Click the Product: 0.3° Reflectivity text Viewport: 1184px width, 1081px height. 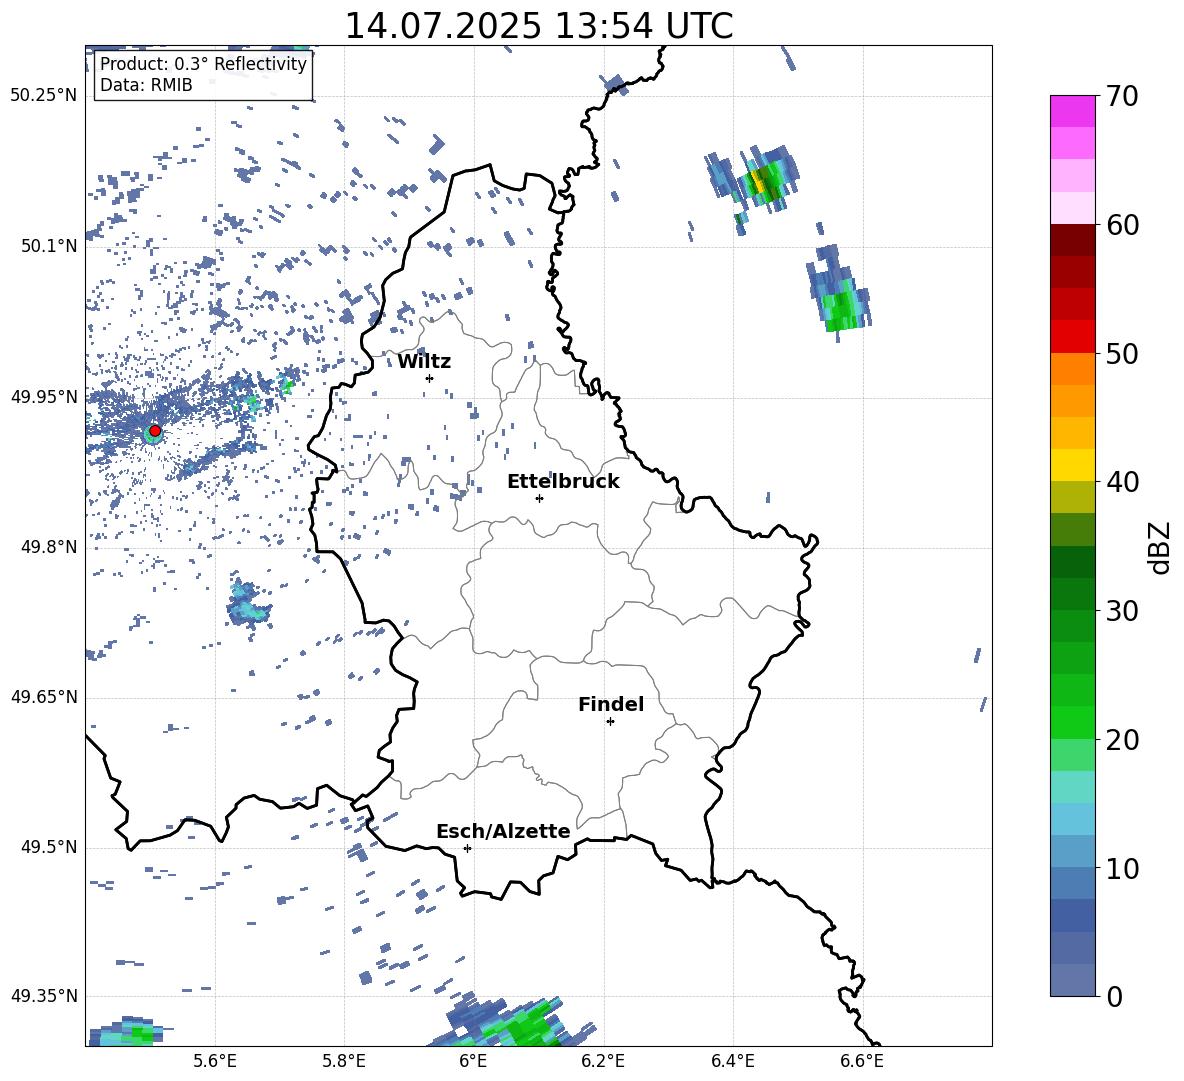[203, 63]
